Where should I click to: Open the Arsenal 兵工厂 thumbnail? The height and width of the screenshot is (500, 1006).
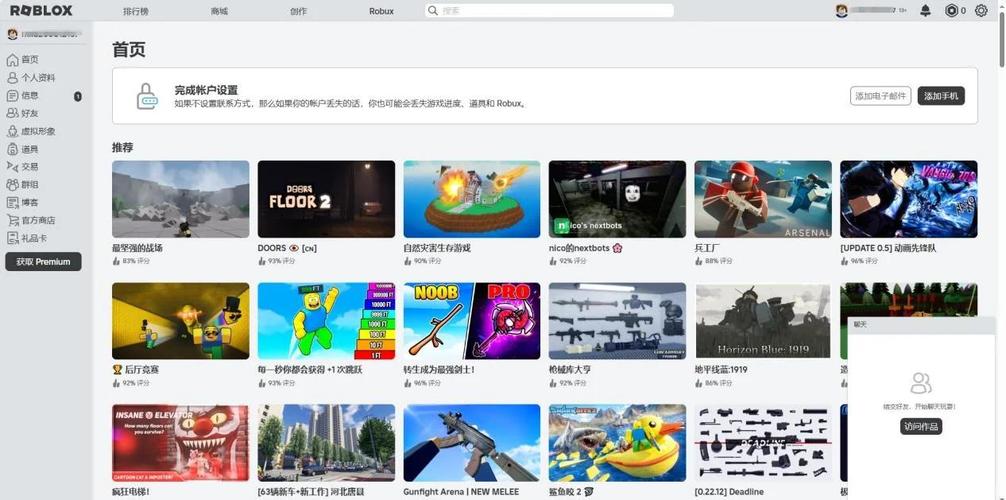tap(763, 199)
